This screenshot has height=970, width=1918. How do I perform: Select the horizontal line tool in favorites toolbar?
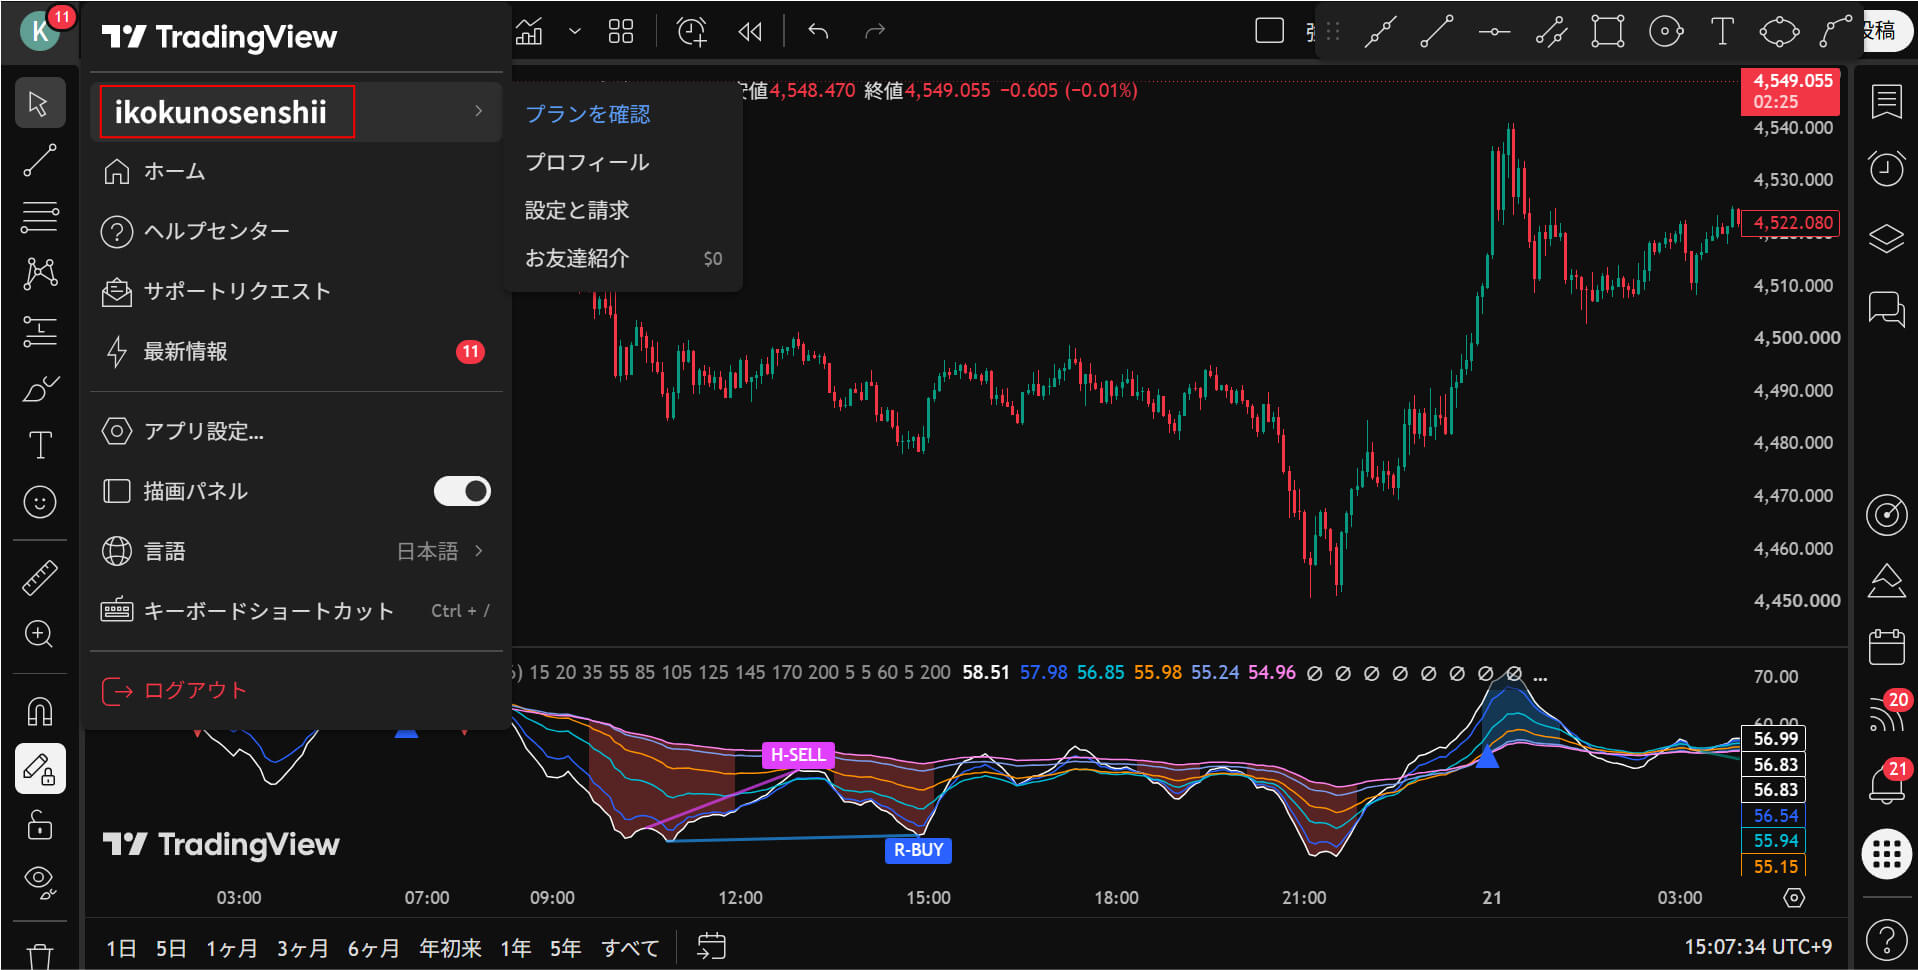(x=1494, y=32)
